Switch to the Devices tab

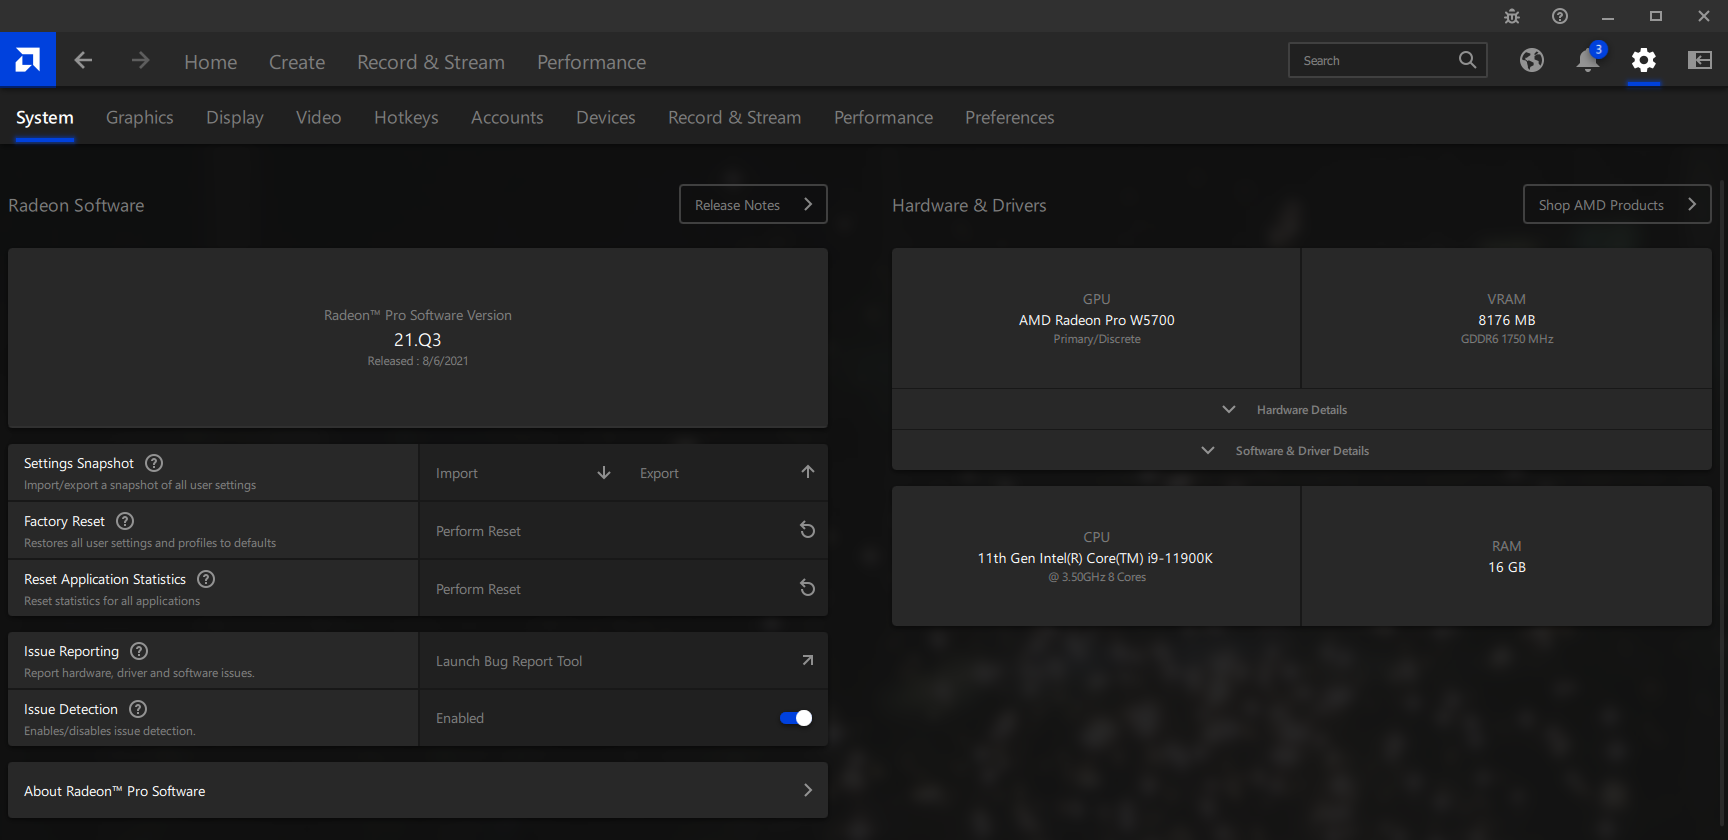606,117
